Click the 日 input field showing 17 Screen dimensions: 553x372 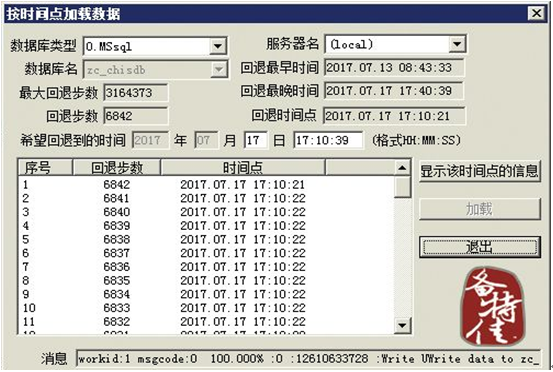(256, 140)
